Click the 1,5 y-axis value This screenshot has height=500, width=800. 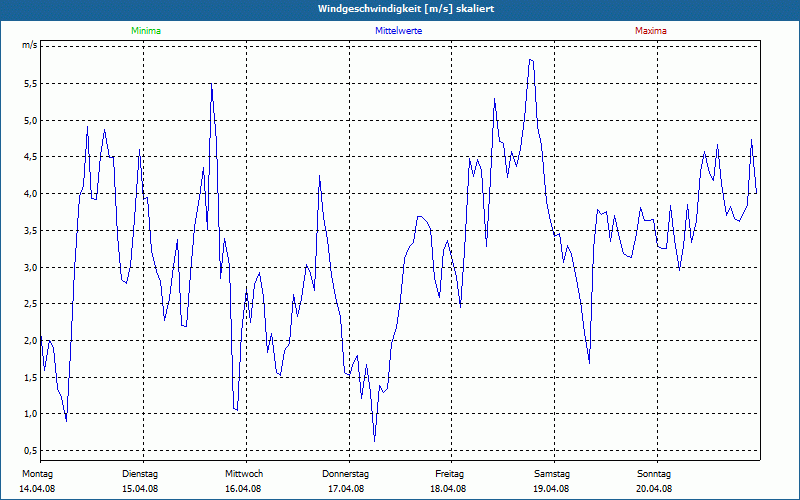click(x=31, y=378)
